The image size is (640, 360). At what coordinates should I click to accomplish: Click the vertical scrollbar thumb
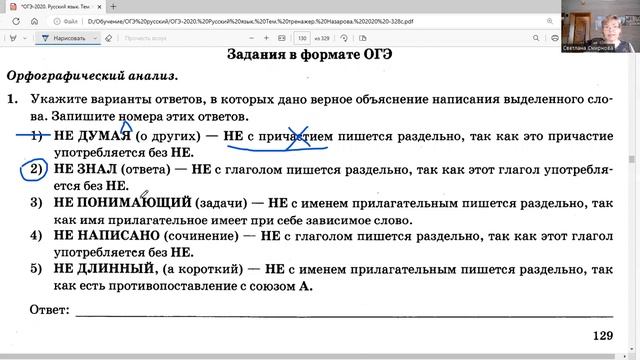point(632,159)
